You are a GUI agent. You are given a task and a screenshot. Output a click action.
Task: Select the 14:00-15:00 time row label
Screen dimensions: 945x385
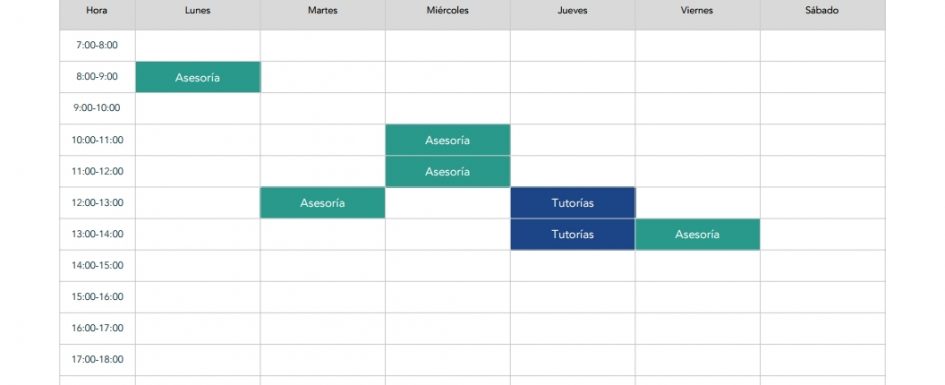point(97,266)
